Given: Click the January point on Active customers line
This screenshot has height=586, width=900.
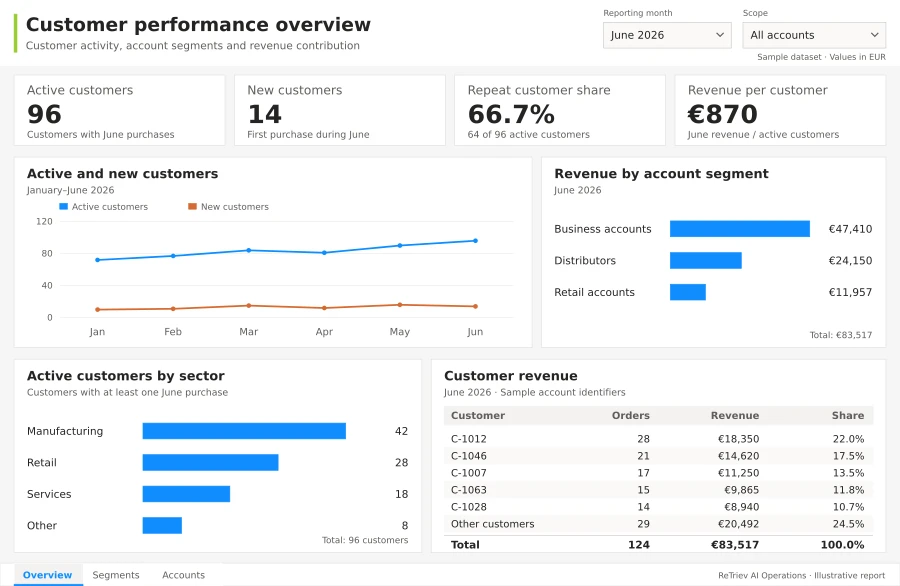Looking at the screenshot, I should coord(98,260).
